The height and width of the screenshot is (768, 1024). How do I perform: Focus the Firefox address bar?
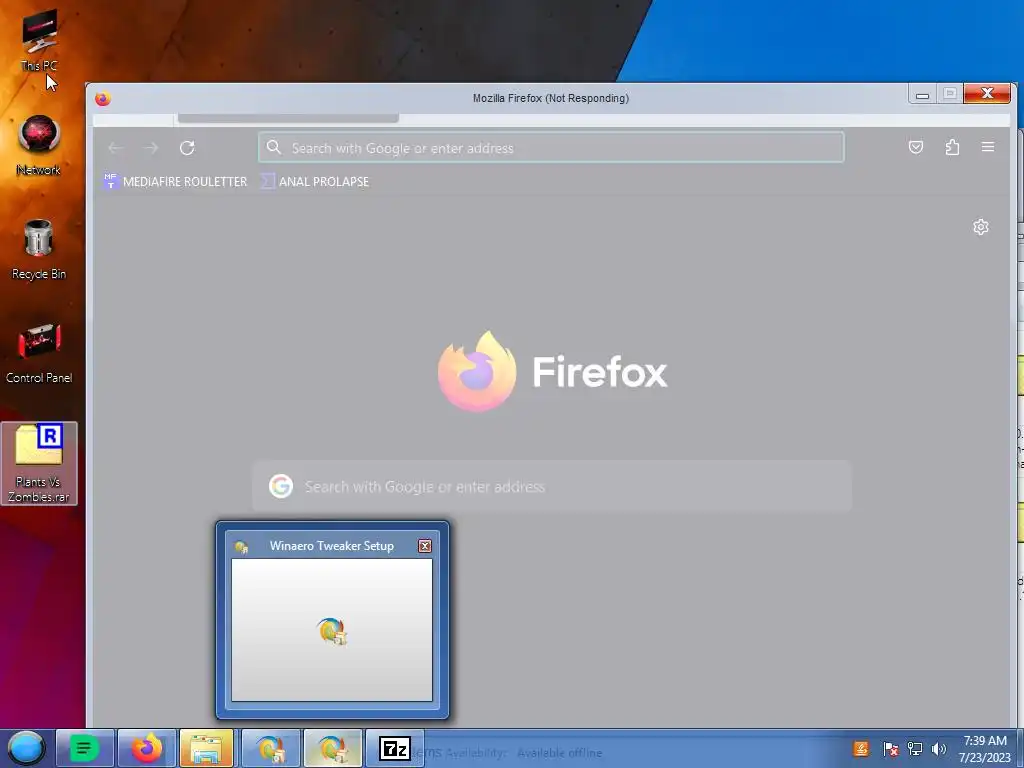pos(551,148)
